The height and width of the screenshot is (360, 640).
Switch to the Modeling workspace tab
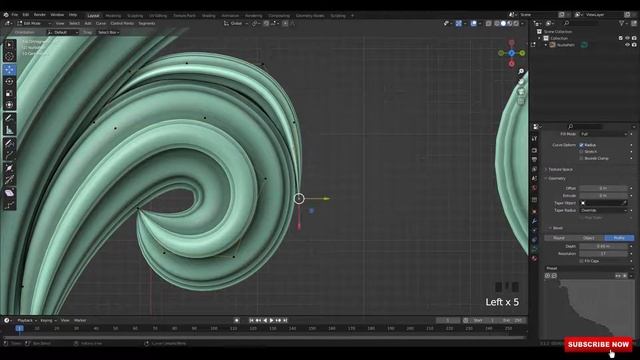tap(113, 16)
